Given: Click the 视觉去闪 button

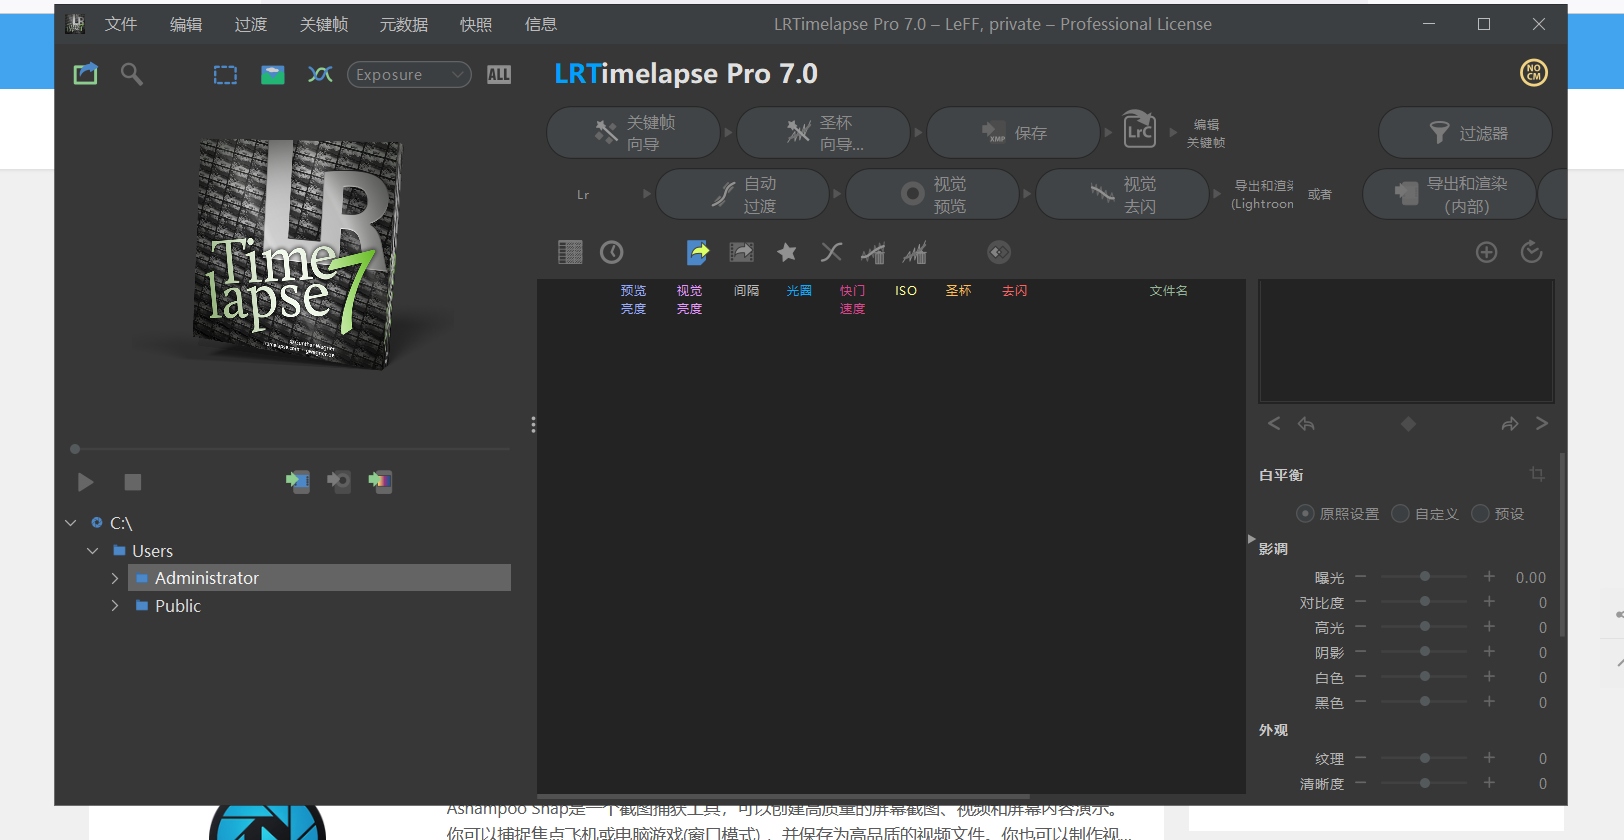Looking at the screenshot, I should tap(1123, 194).
